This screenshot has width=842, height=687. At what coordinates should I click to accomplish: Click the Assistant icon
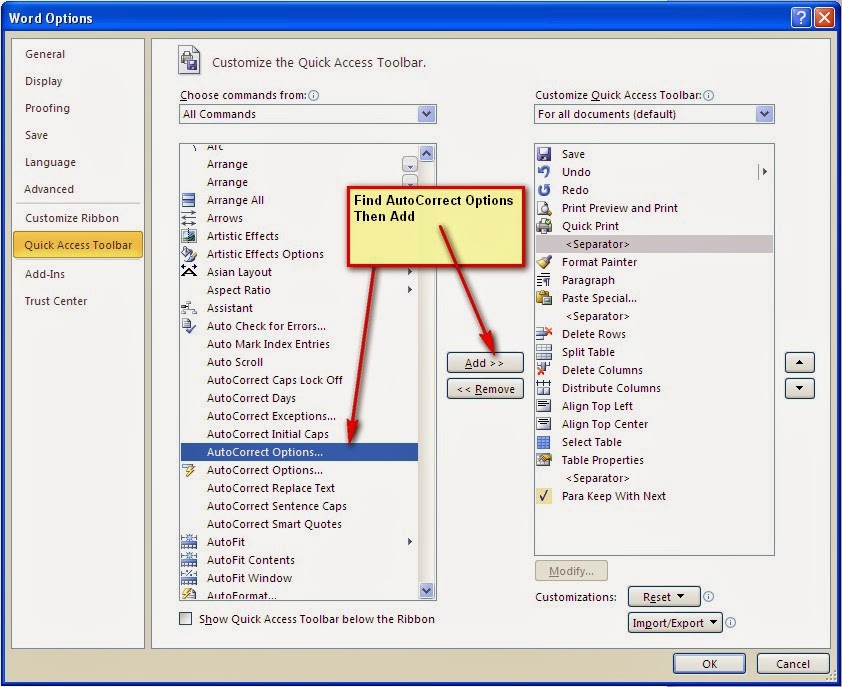pyautogui.click(x=188, y=308)
